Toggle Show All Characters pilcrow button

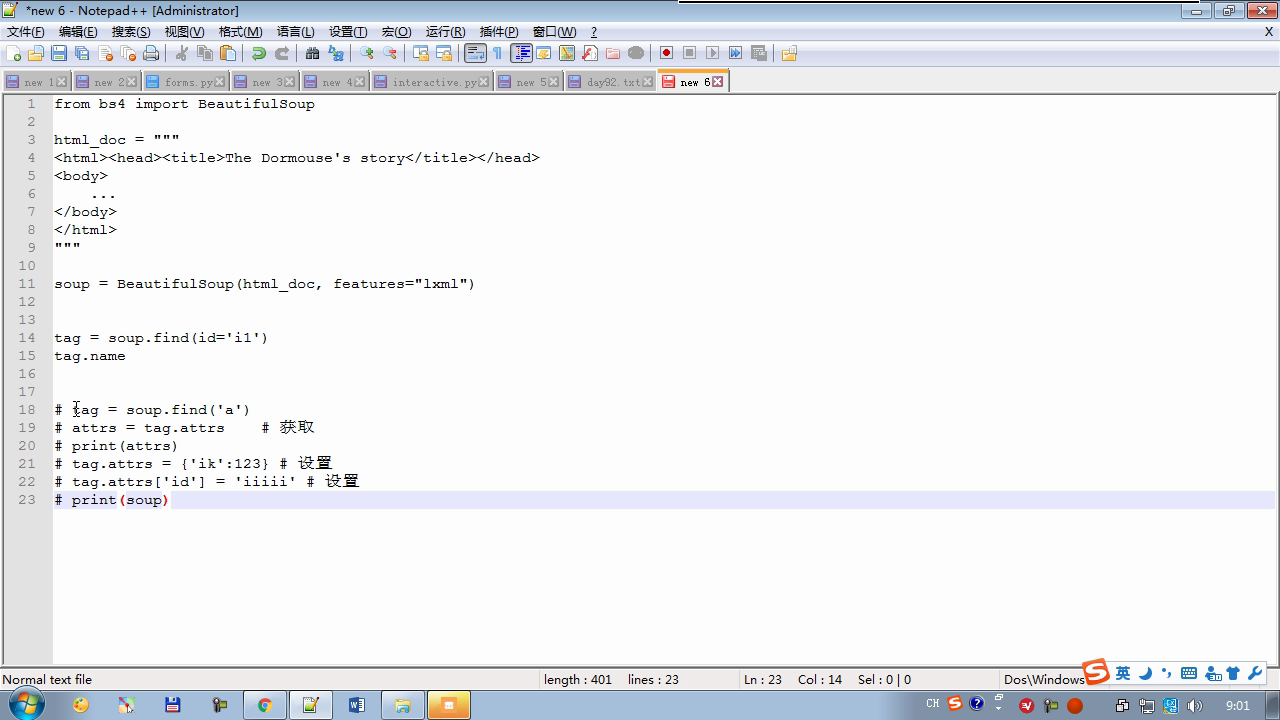(x=498, y=54)
